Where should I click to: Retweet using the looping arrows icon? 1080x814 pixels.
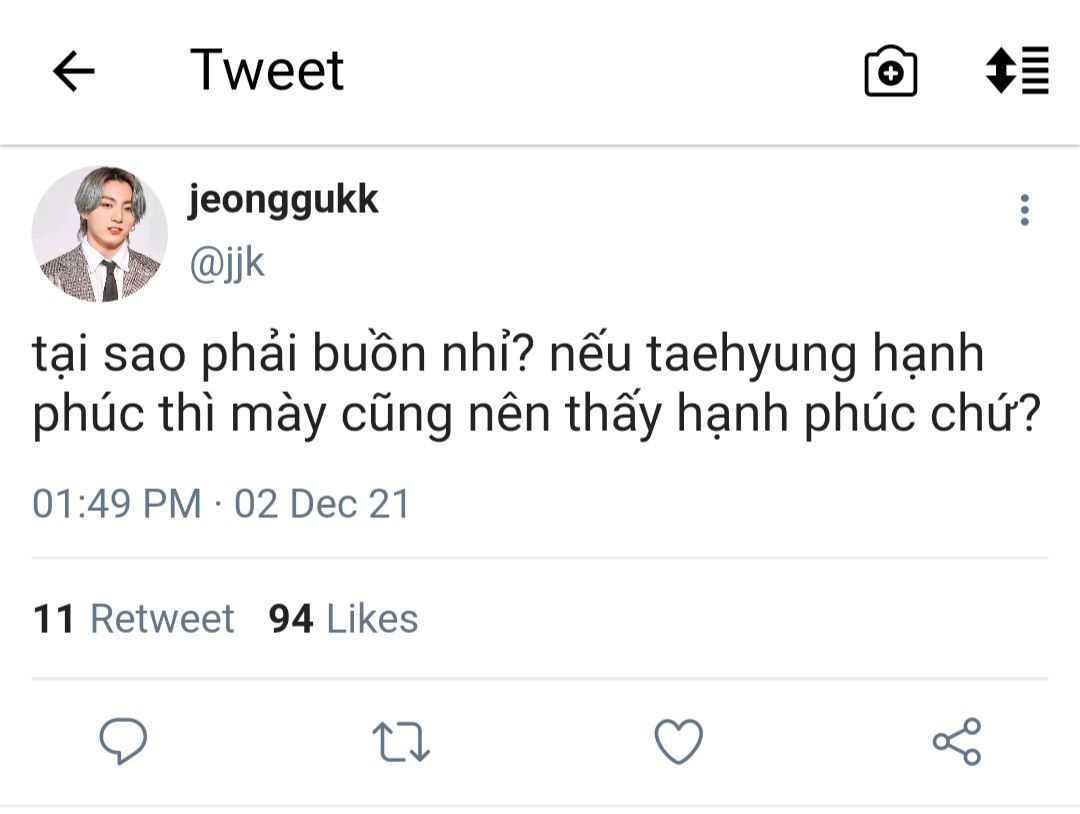coord(401,742)
